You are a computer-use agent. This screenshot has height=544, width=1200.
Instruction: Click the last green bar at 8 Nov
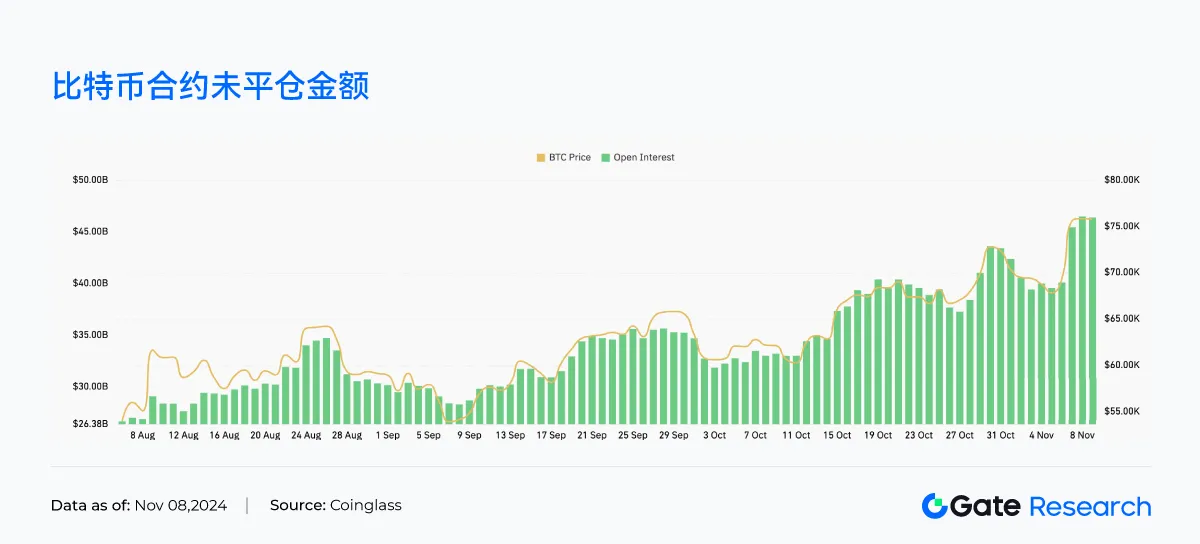pyautogui.click(x=1092, y=321)
